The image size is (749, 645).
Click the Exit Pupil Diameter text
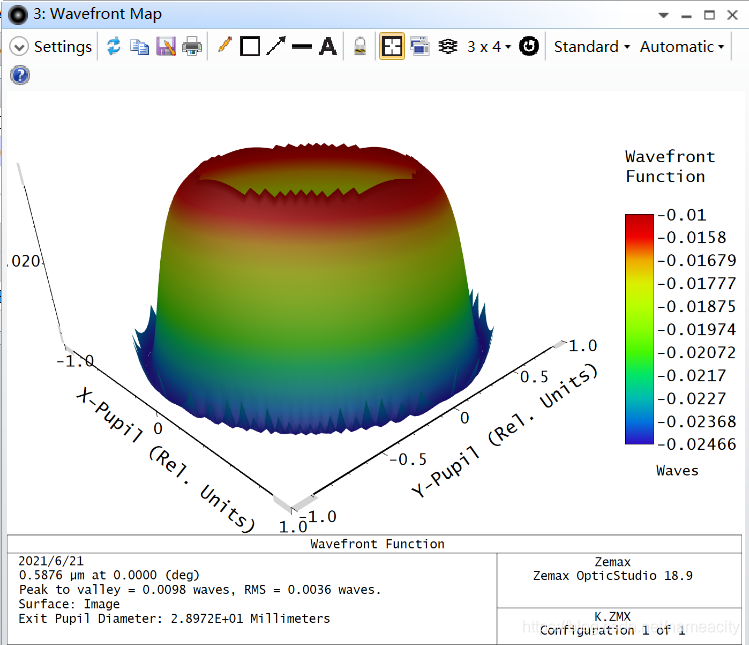coord(174,619)
